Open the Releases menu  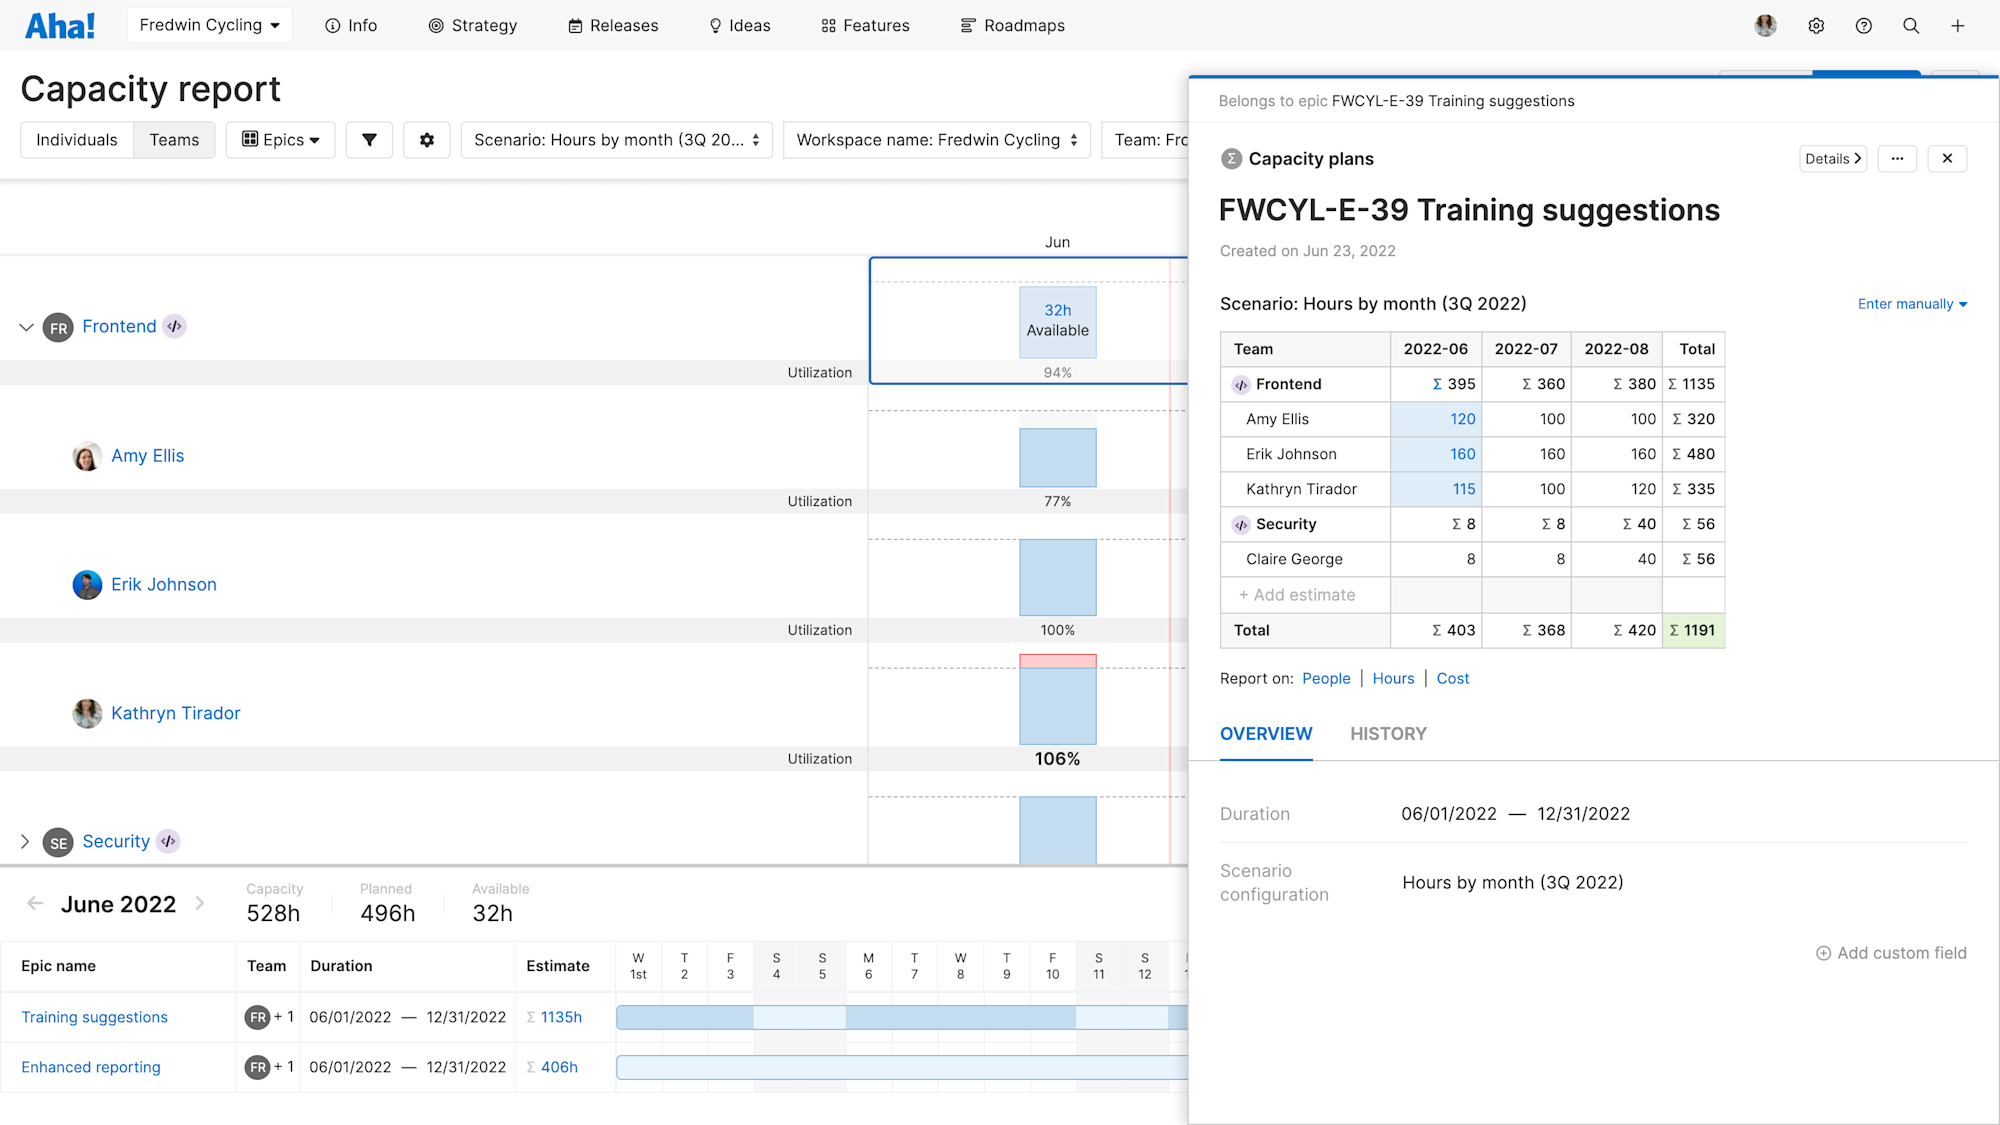click(613, 25)
